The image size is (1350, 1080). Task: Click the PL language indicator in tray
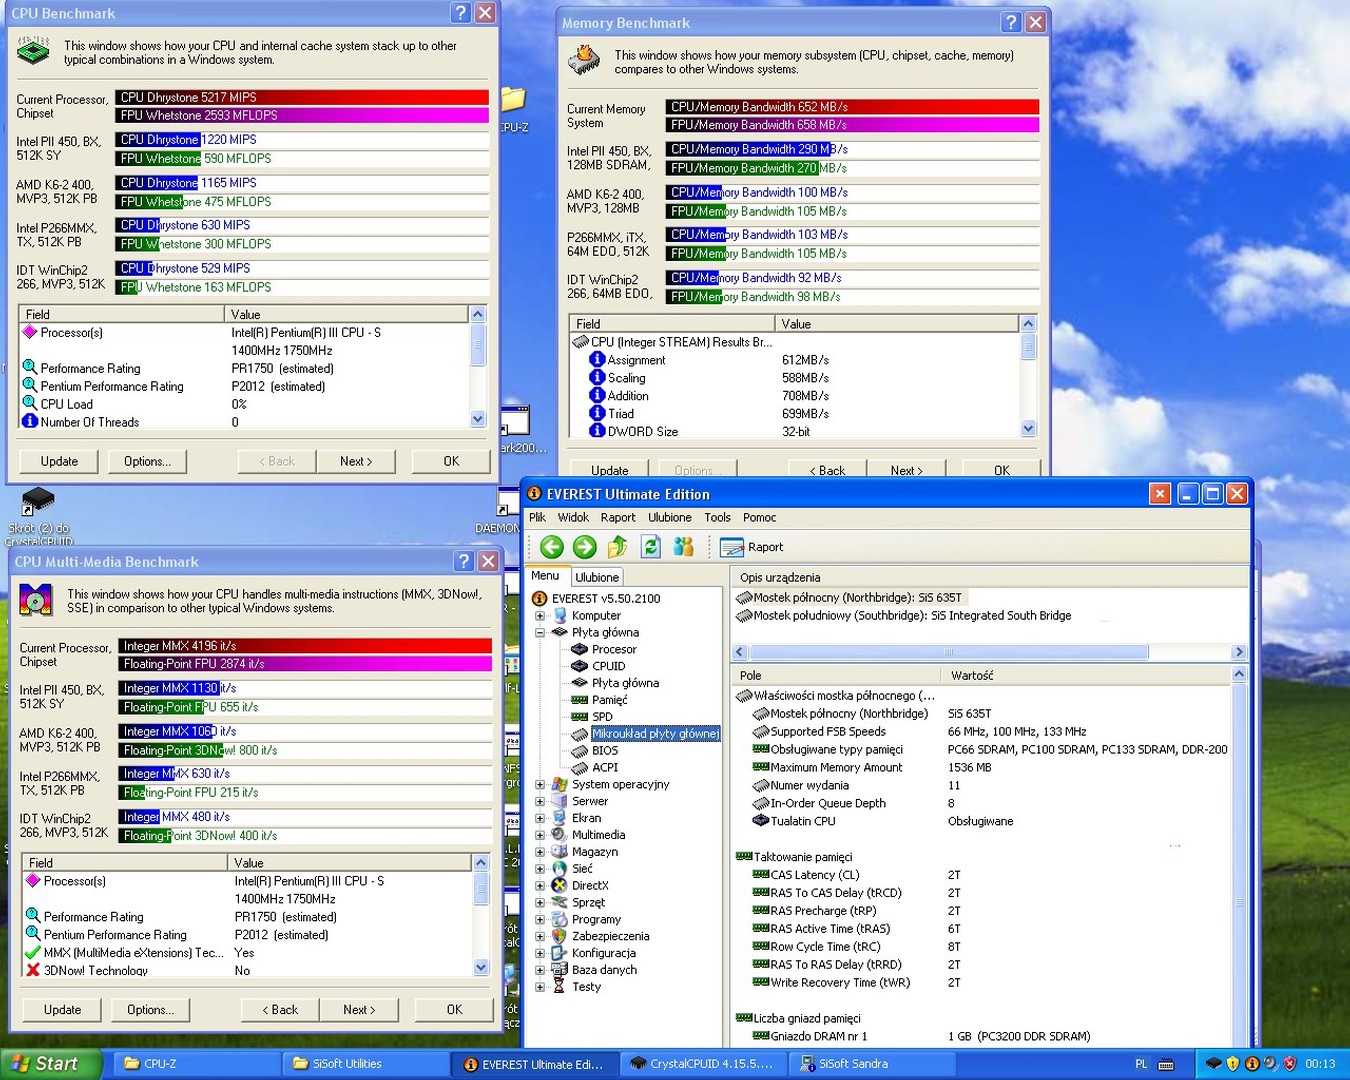[x=1141, y=1064]
